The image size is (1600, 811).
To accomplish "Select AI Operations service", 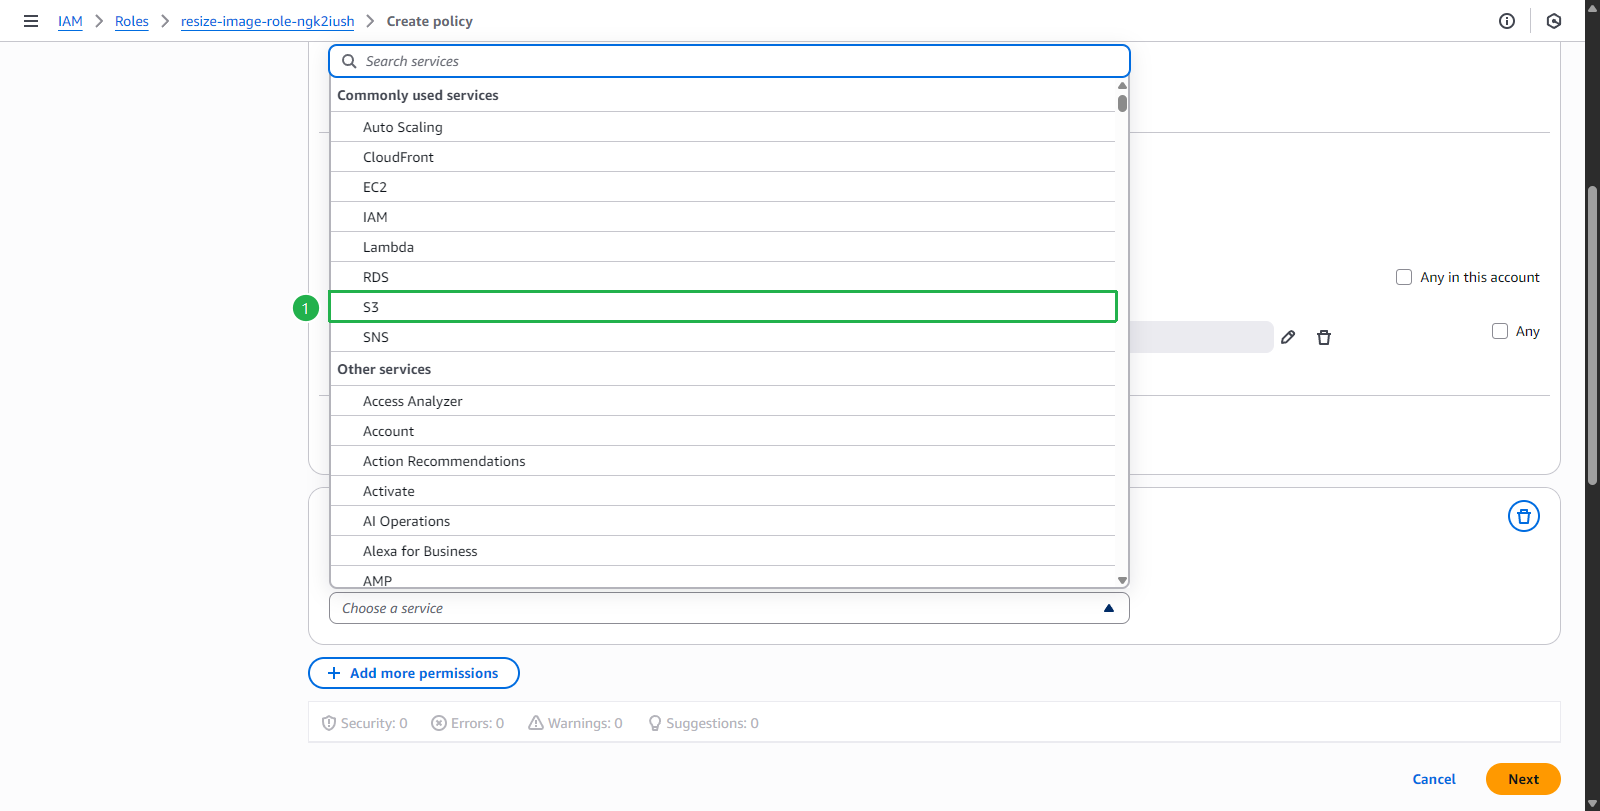I will click(x=723, y=521).
